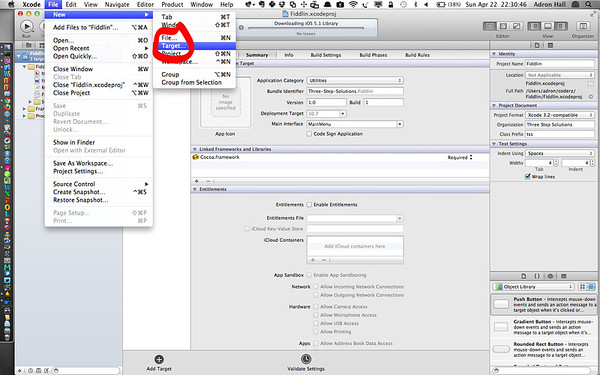
Task: Open the Organizer window icon
Action: [583, 26]
